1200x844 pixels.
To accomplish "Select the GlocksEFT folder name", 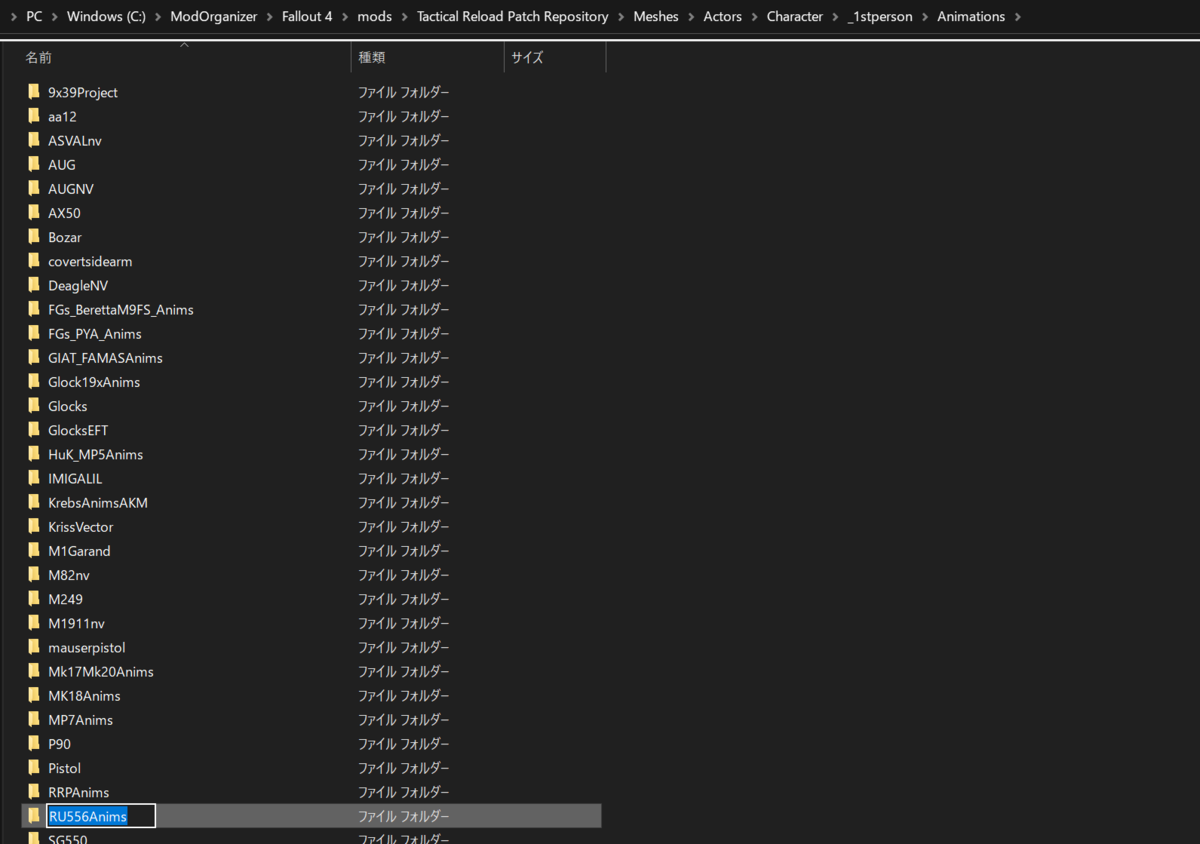I will point(78,430).
